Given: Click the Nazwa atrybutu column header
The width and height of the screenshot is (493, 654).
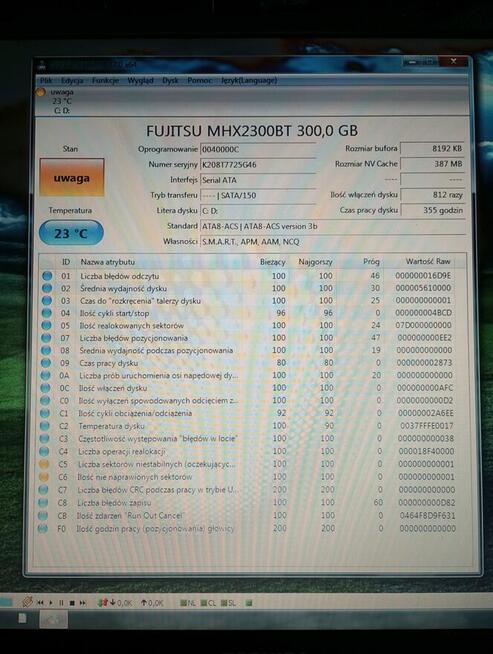Looking at the screenshot, I should click(108, 262).
